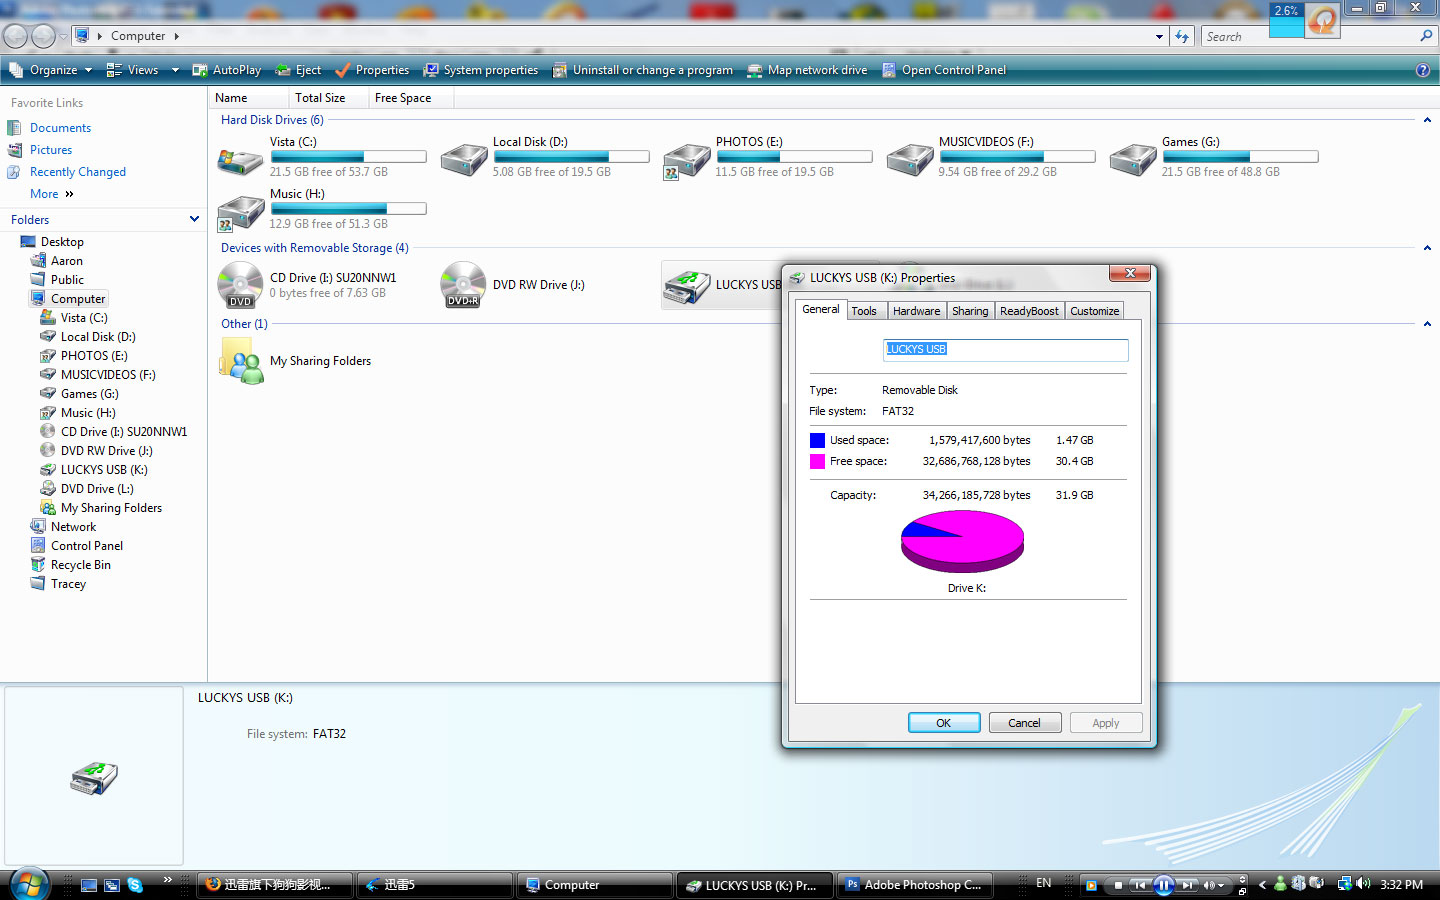Click Open Control Panel in the toolbar
Viewport: 1440px width, 900px height.
(944, 70)
